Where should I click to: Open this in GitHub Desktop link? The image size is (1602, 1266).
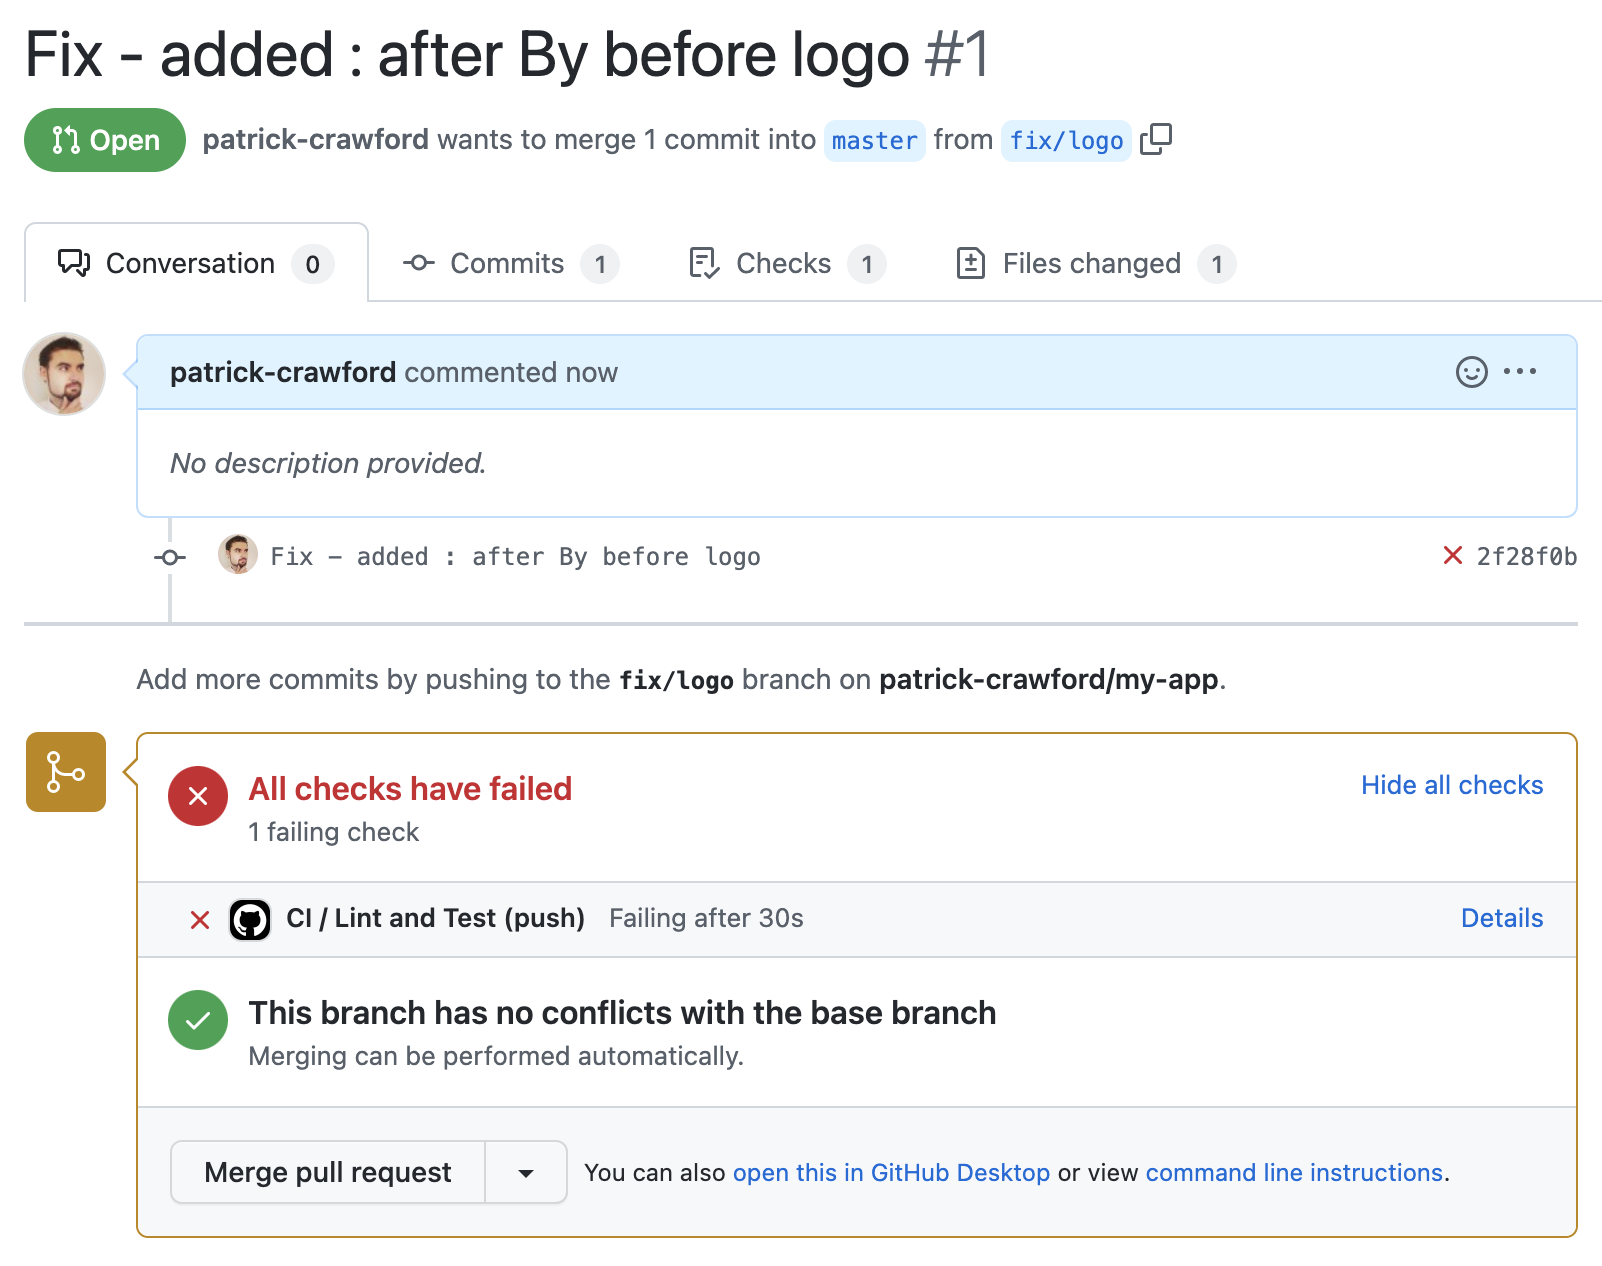coord(891,1173)
